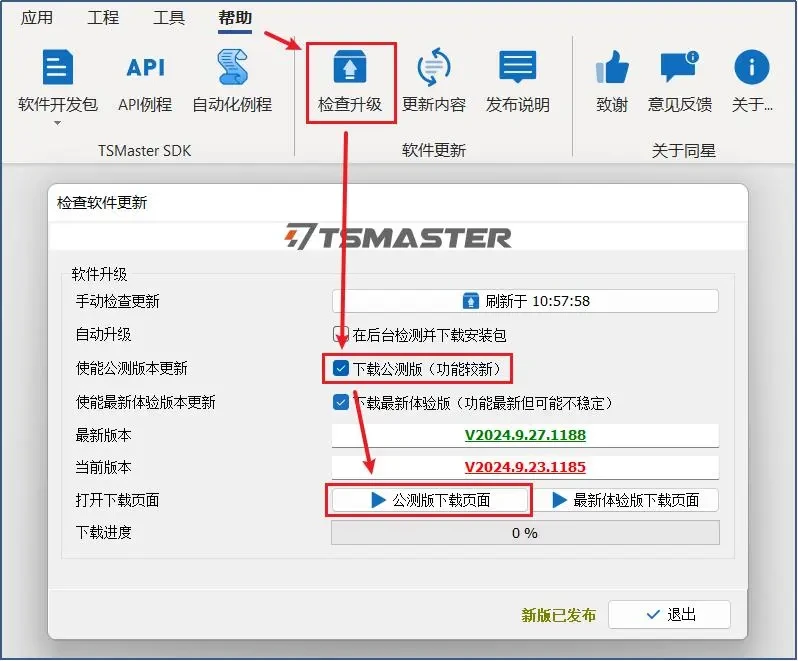Uncheck 下载公测版（功能较新）
The width and height of the screenshot is (798, 661).
click(x=340, y=368)
